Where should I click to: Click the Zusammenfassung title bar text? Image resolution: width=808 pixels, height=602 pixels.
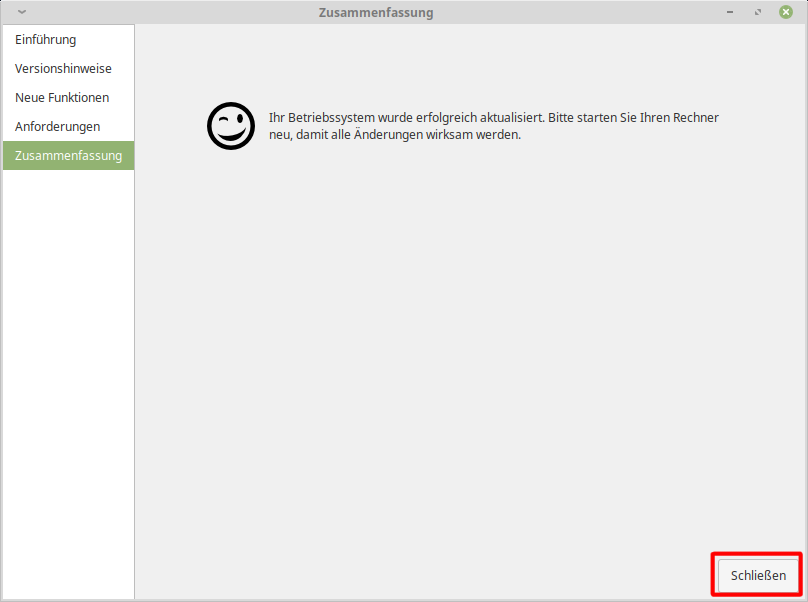coord(375,13)
